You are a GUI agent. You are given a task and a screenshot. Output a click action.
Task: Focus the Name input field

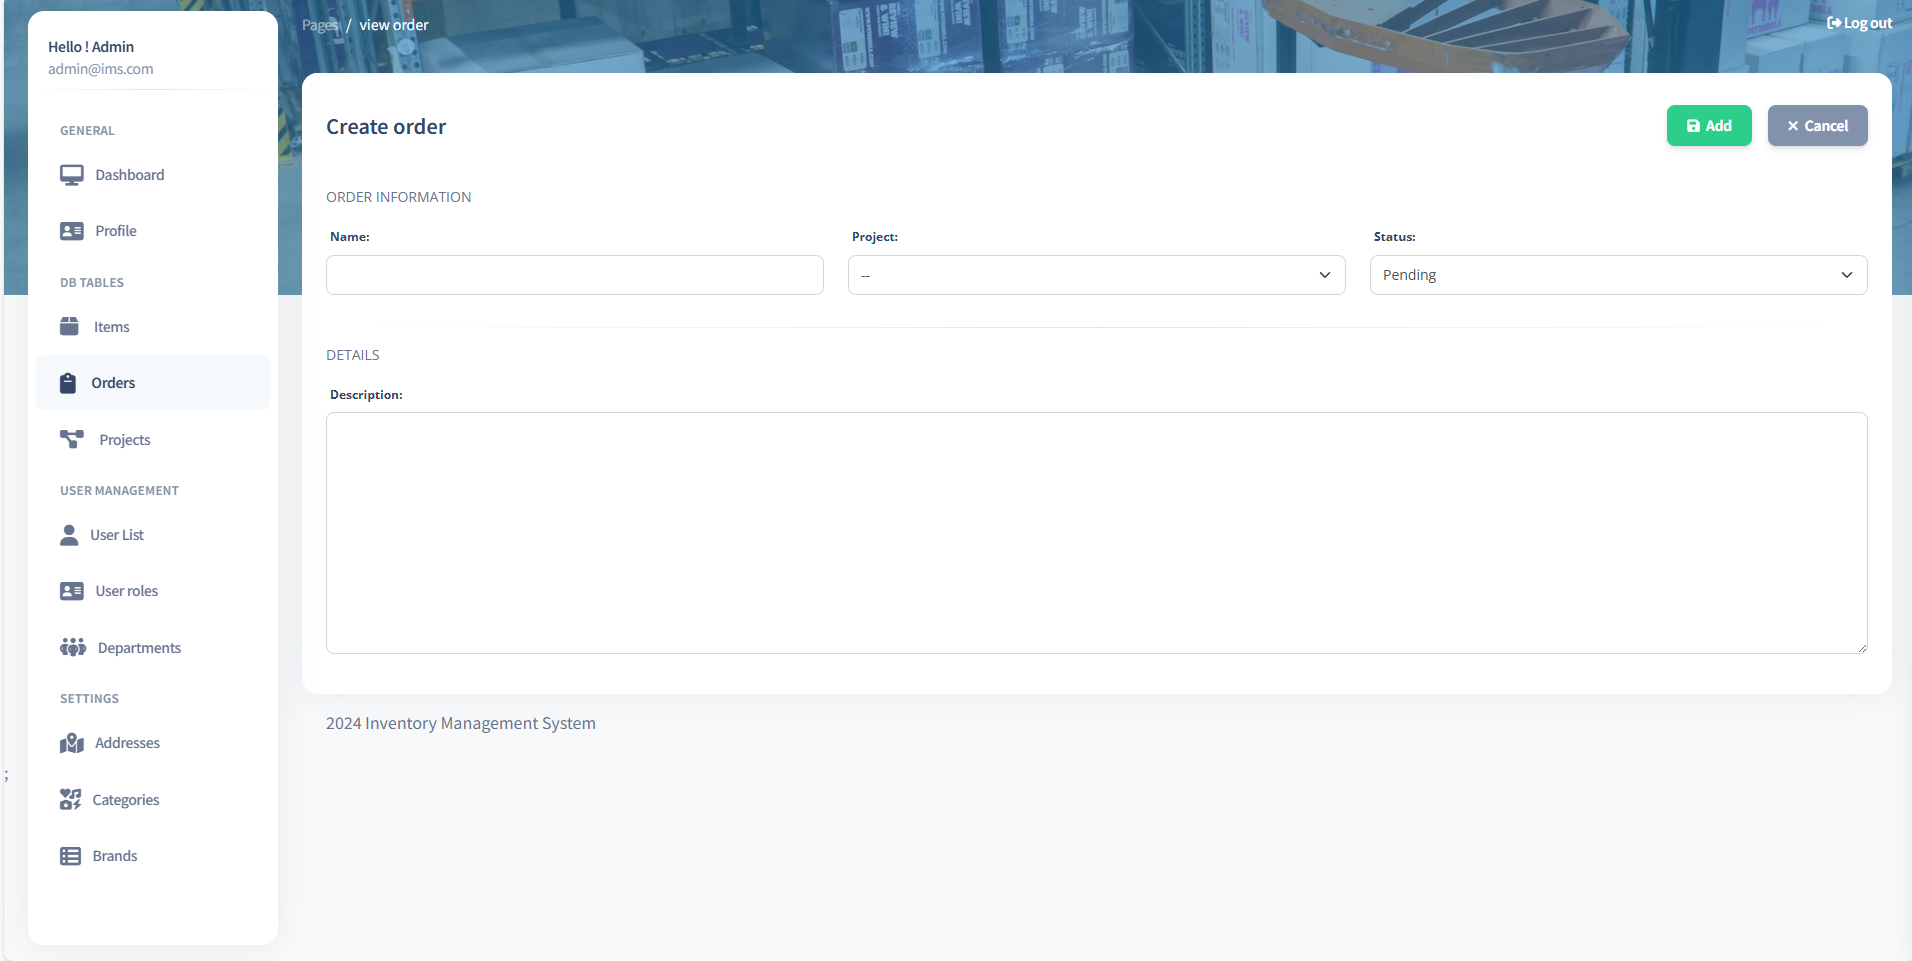(x=574, y=275)
